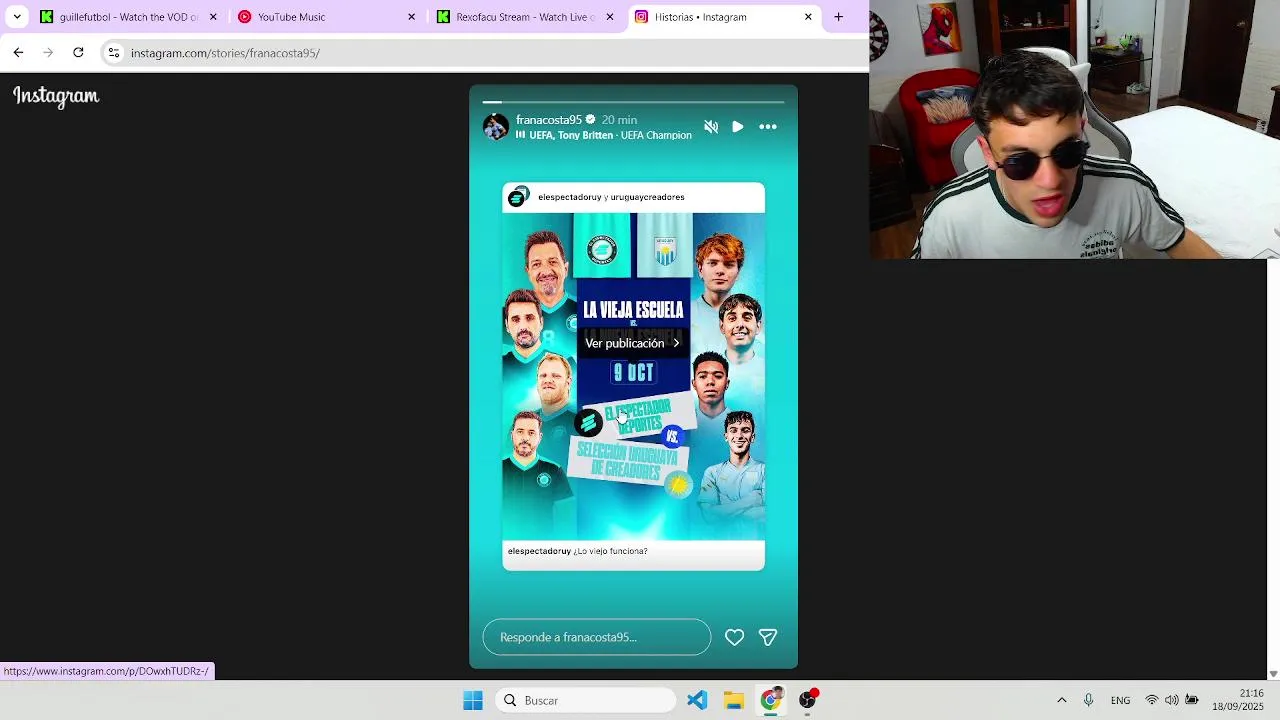This screenshot has height=720, width=1280.
Task: Open the battery status tray icon
Action: click(1191, 700)
